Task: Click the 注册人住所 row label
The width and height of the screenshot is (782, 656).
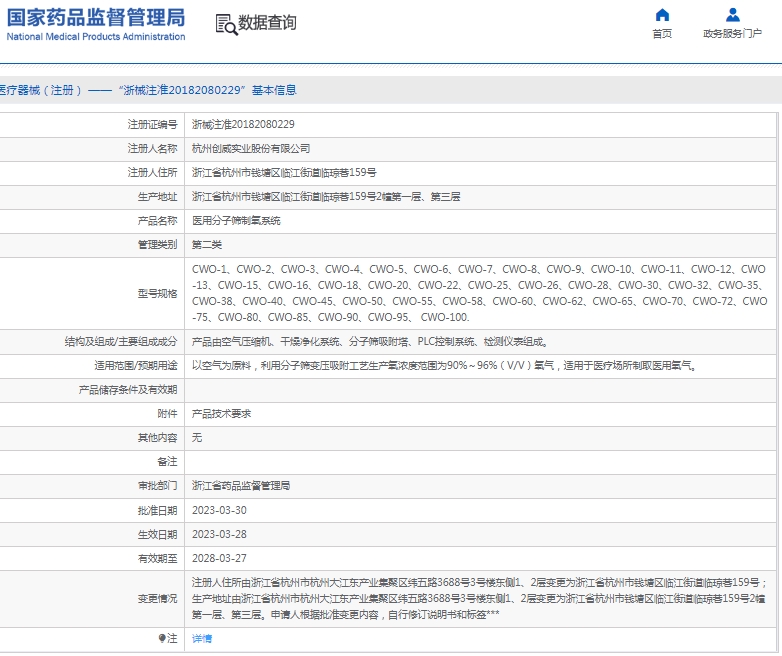Action: (152, 172)
